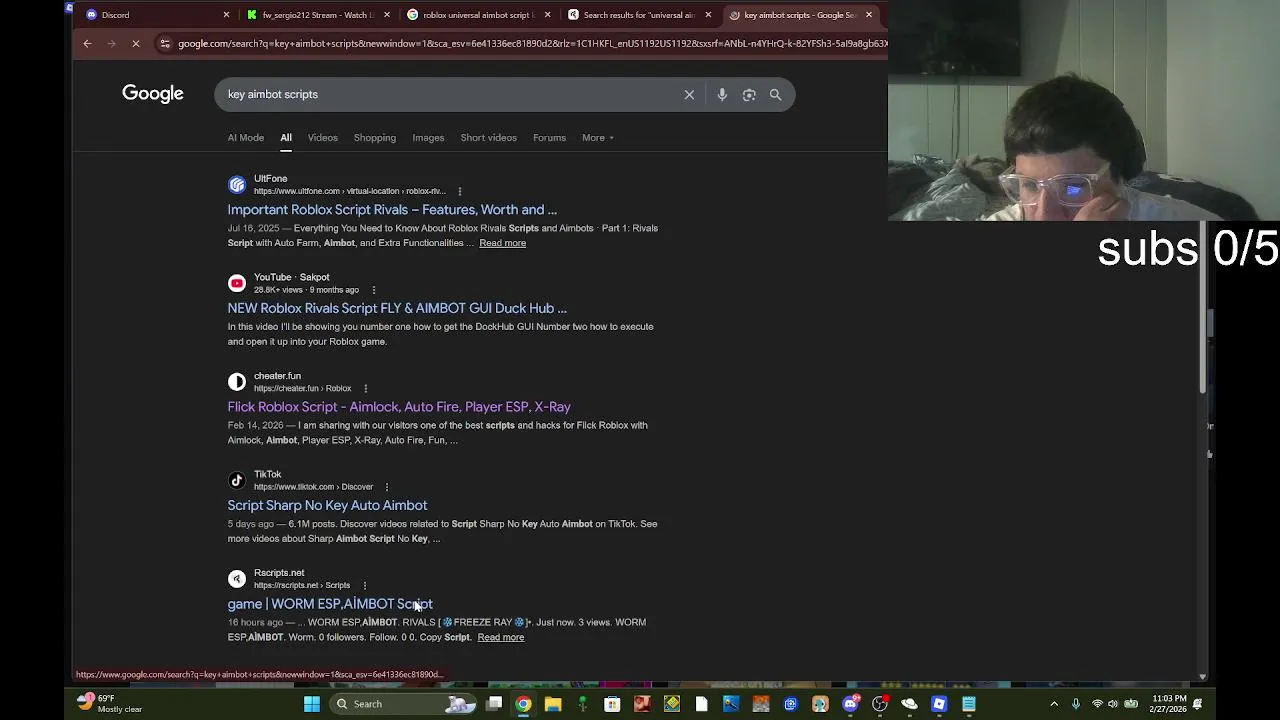1280x720 pixels.
Task: Close the key aimbot scripts browser tab
Action: (x=869, y=15)
